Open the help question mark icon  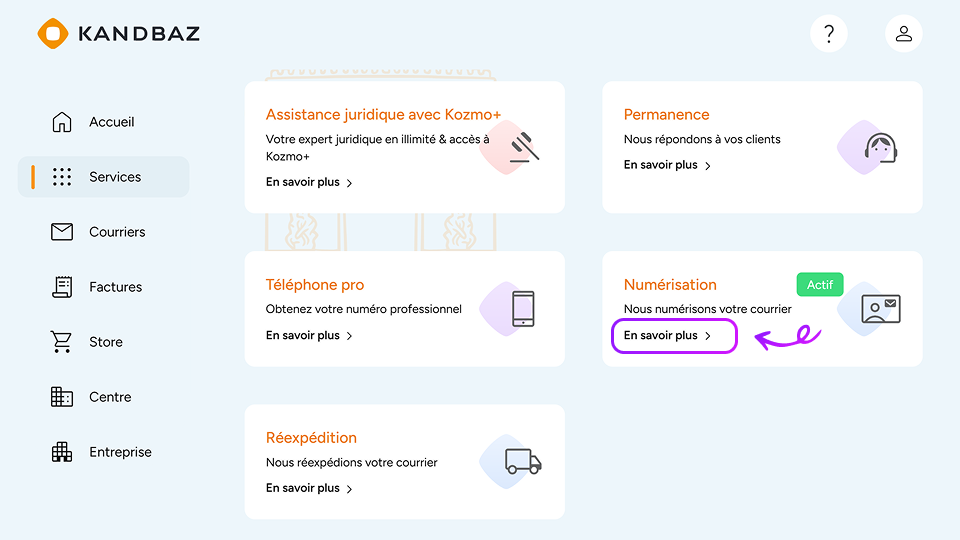pyautogui.click(x=828, y=34)
